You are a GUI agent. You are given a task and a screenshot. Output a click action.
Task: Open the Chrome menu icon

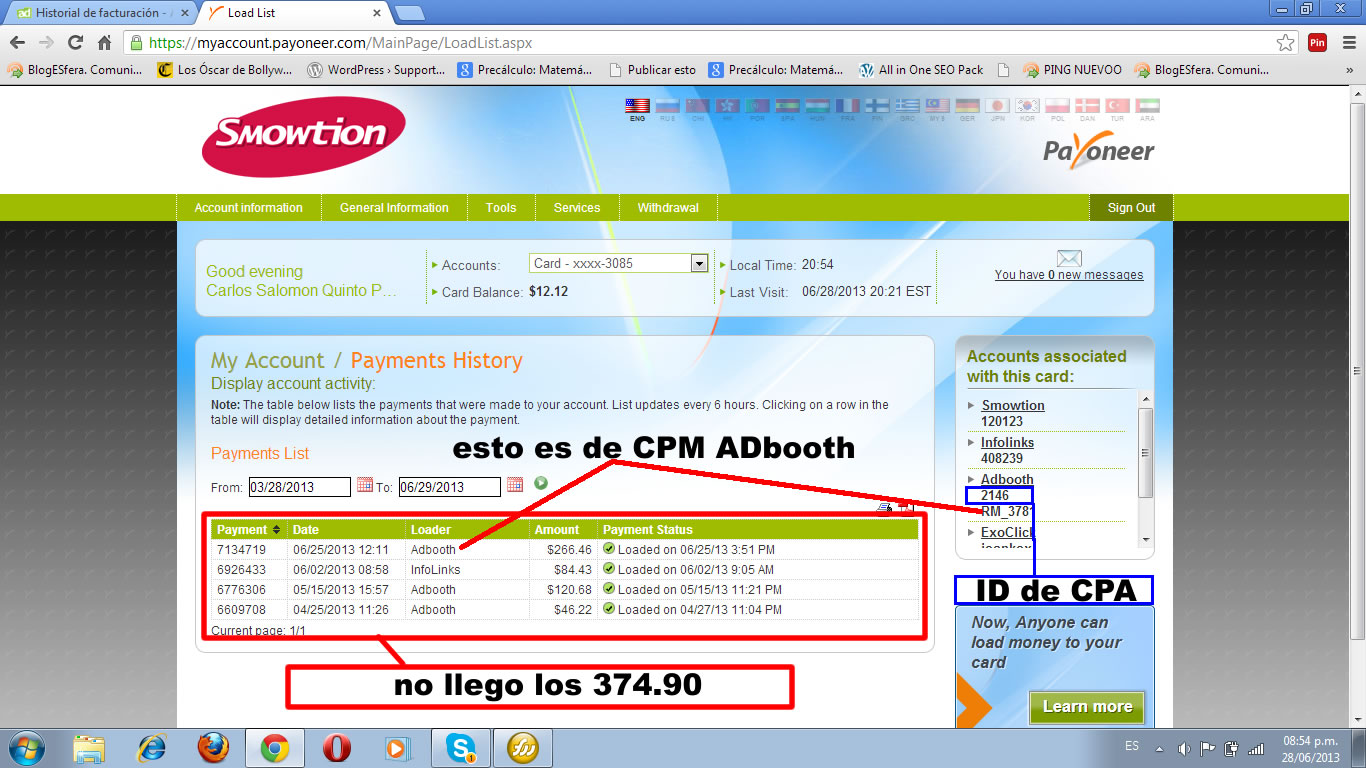[1347, 43]
